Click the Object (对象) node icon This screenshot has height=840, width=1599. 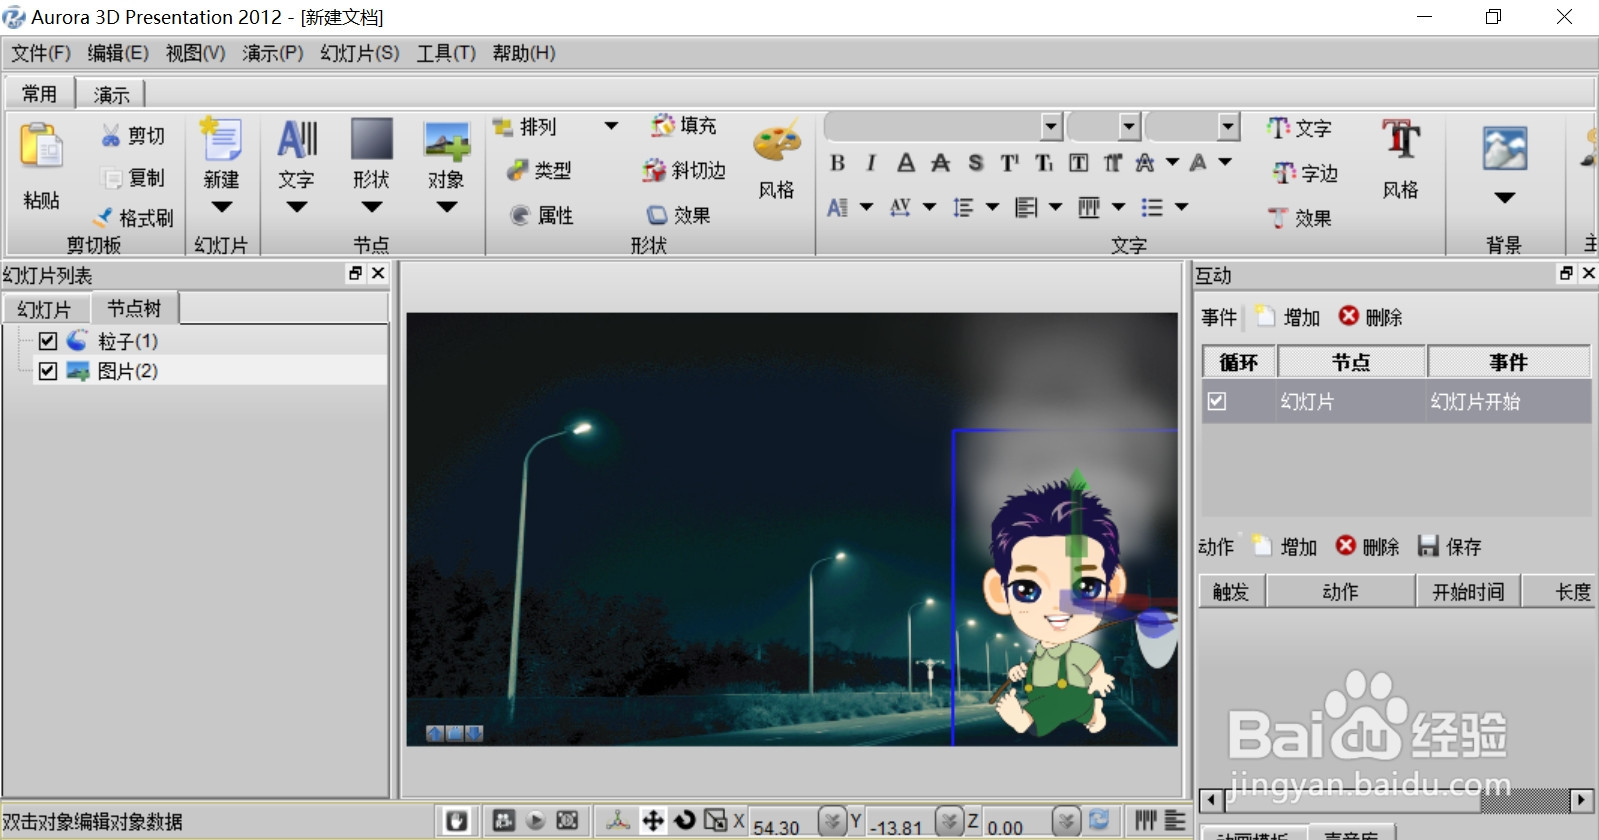click(x=446, y=140)
